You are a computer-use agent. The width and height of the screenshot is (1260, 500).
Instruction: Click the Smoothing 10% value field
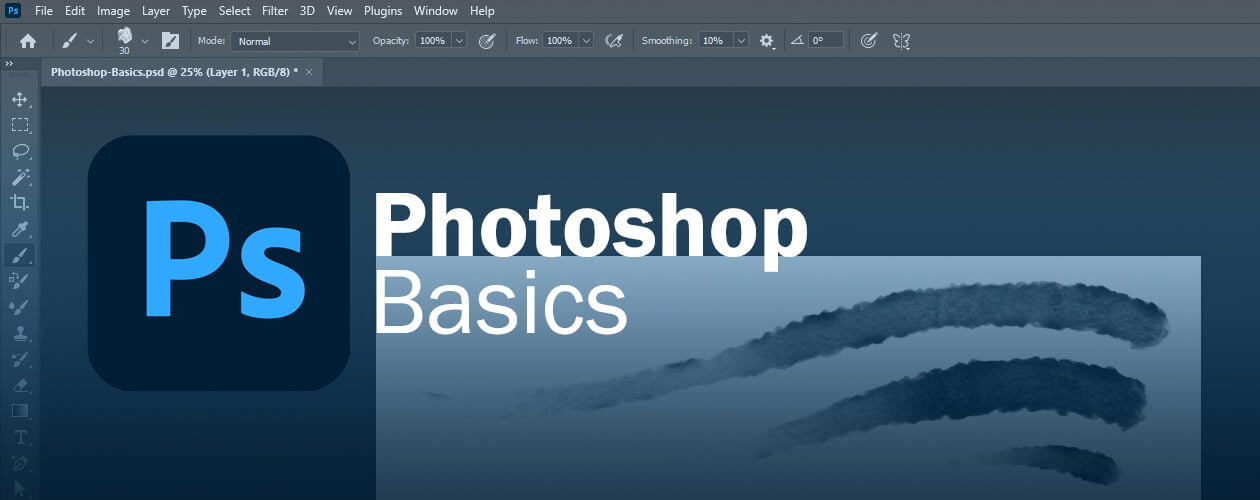714,41
